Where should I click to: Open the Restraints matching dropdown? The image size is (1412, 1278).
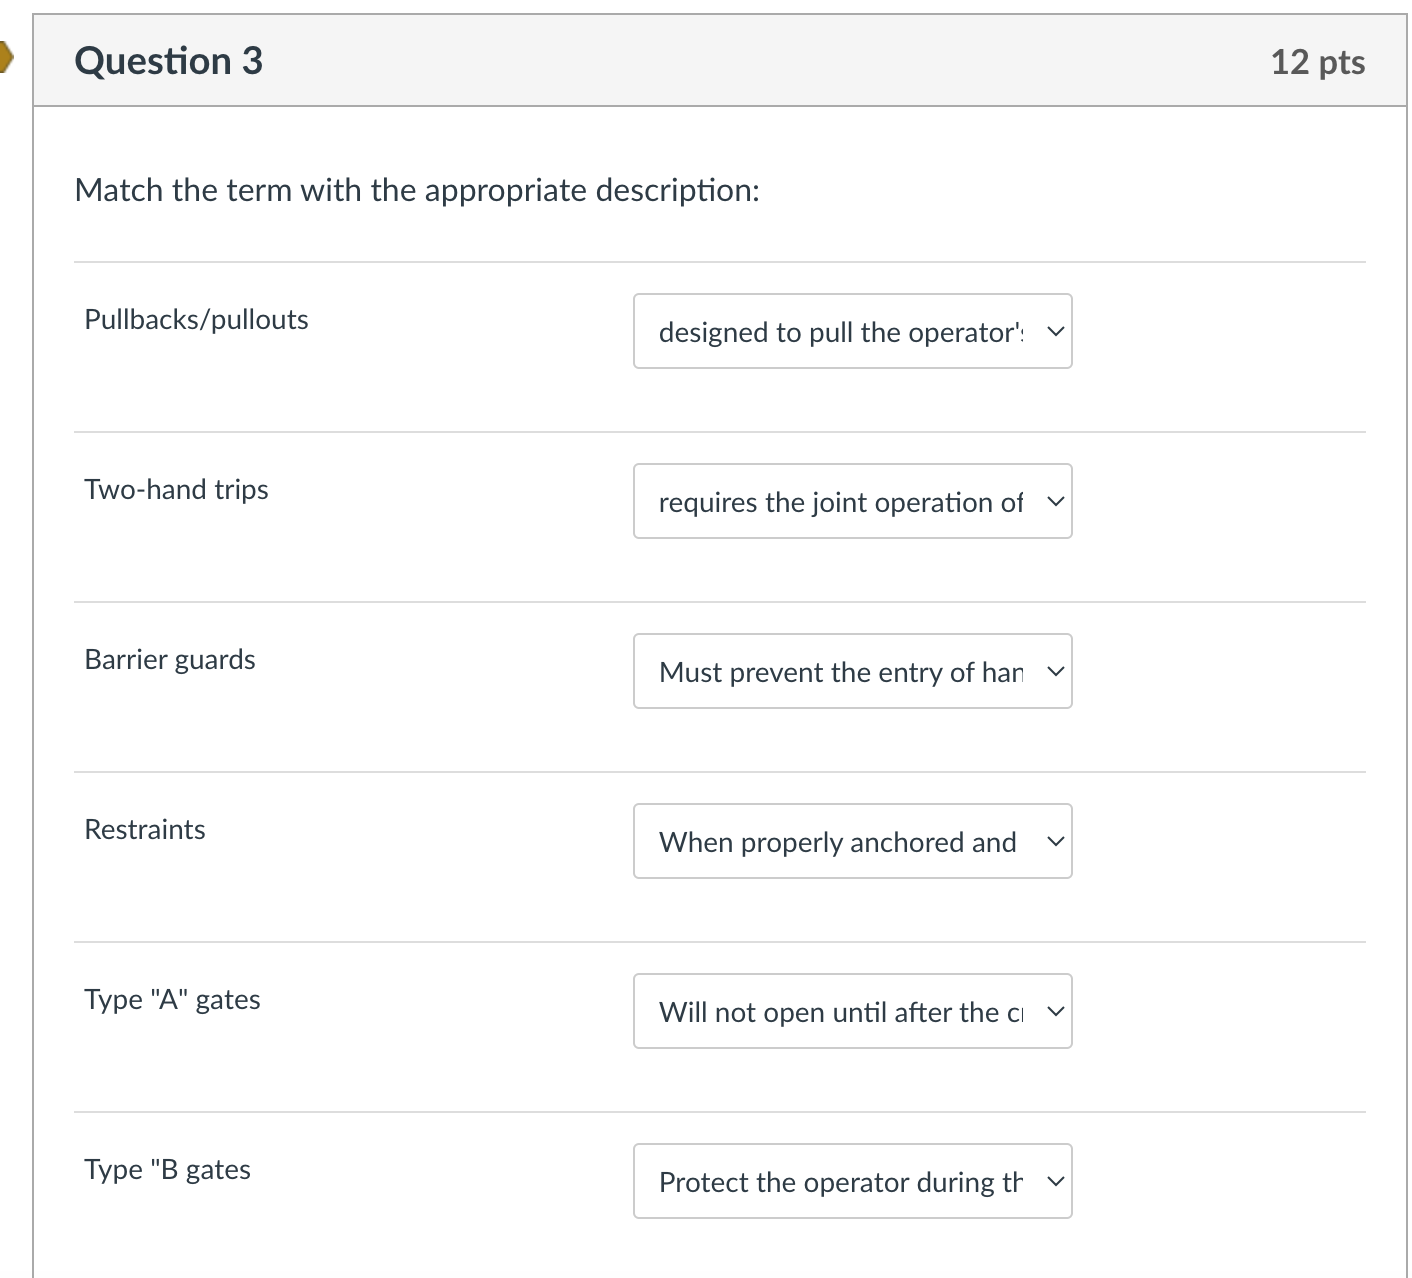[x=851, y=841]
